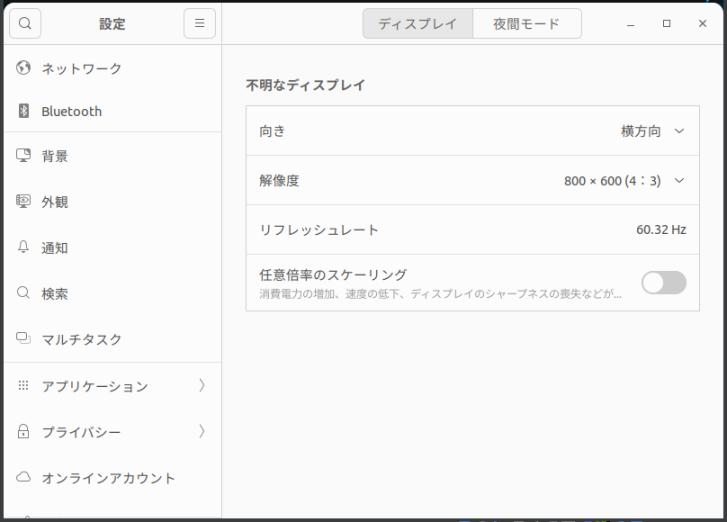Click the リフレッシュレート row label
The height and width of the screenshot is (522, 727).
319,230
